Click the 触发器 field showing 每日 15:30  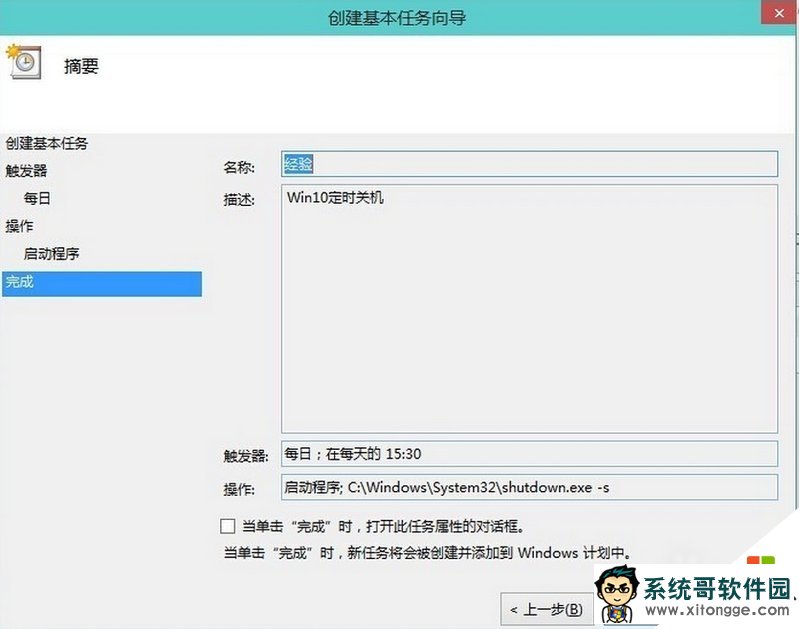click(x=529, y=454)
